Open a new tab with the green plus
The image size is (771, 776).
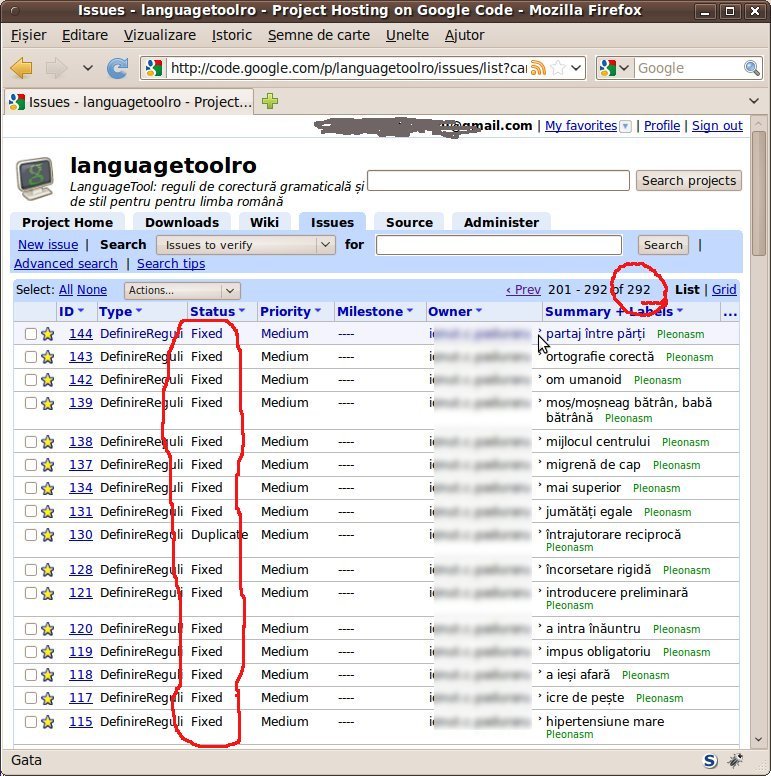270,101
